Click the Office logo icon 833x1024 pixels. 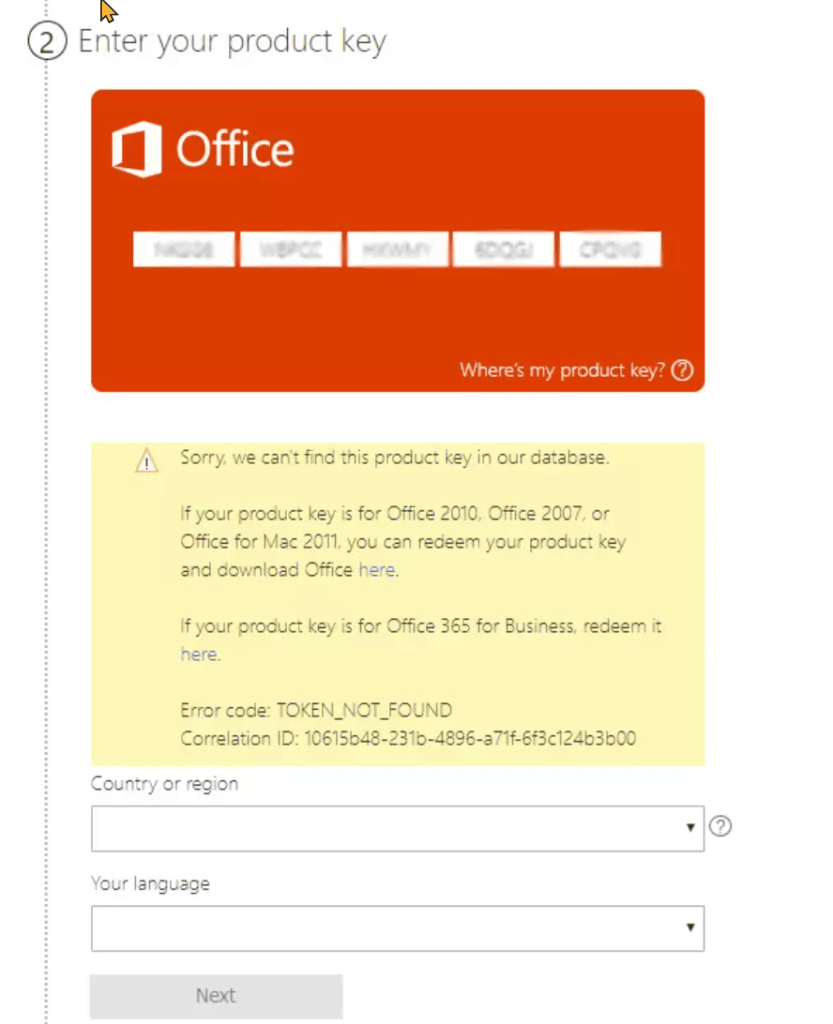pos(136,150)
